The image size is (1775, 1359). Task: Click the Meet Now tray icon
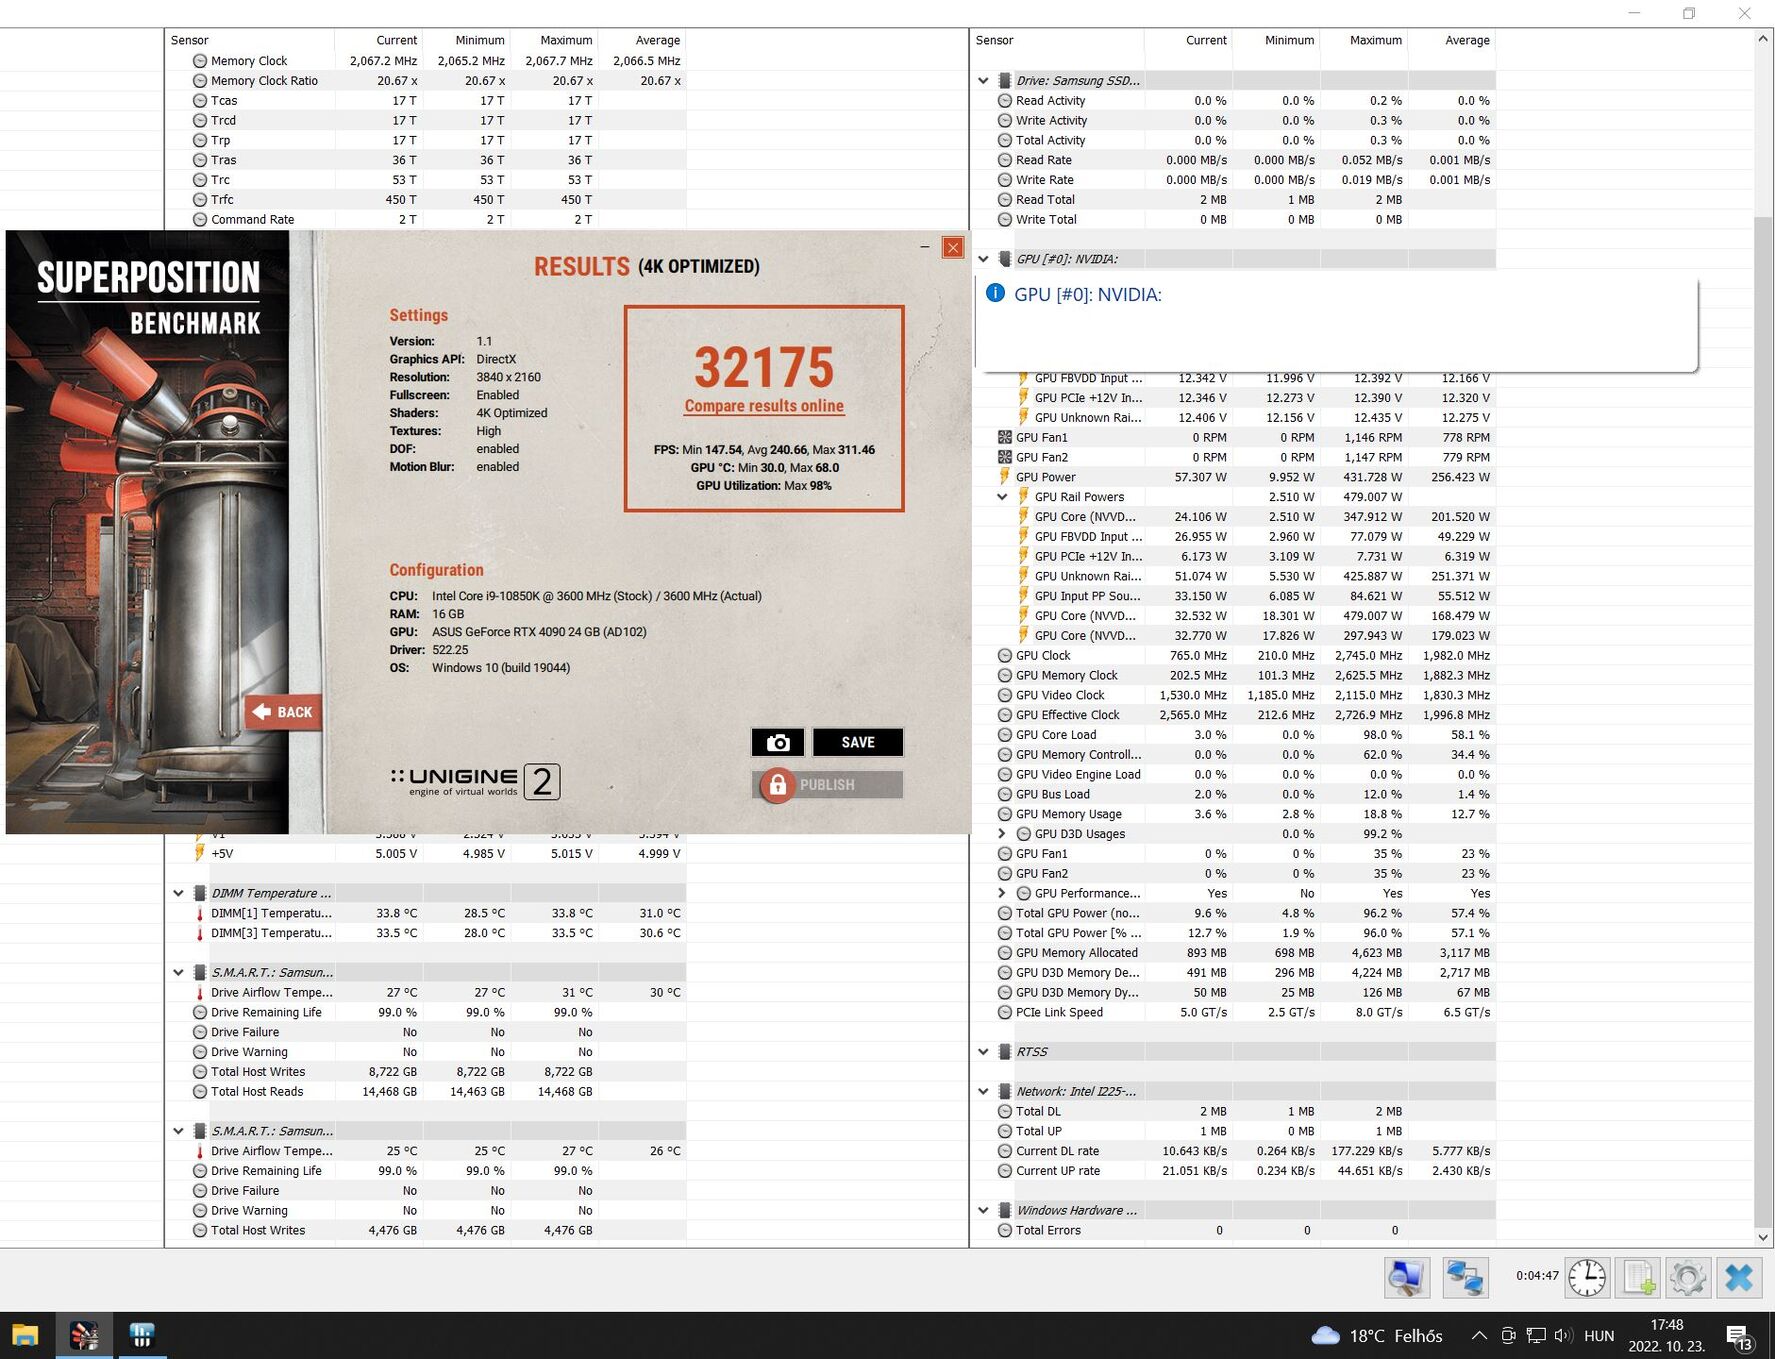click(1508, 1335)
